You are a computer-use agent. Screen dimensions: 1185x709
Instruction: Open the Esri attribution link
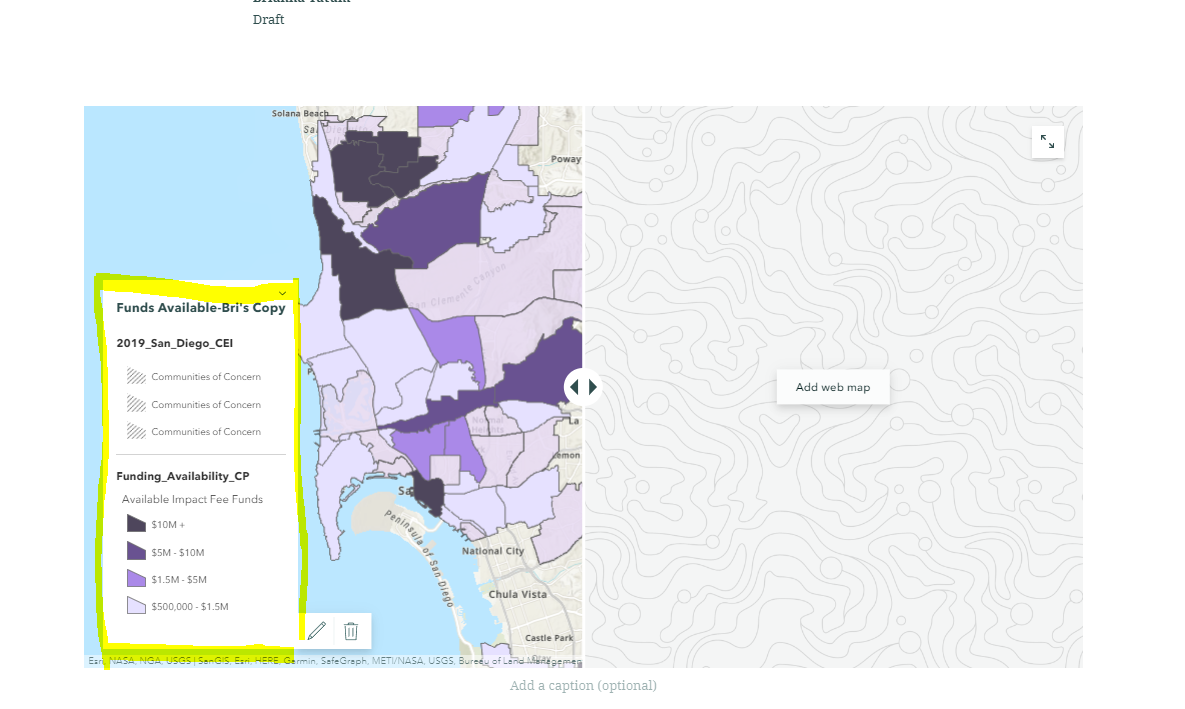tap(95, 660)
